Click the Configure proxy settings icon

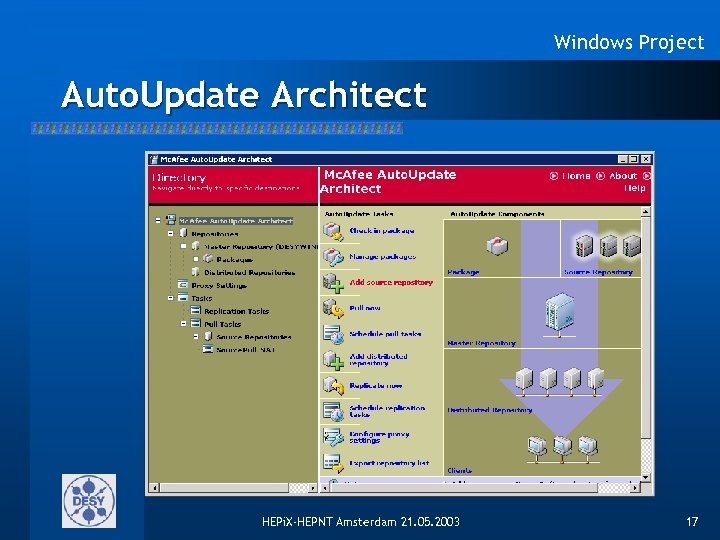333,437
